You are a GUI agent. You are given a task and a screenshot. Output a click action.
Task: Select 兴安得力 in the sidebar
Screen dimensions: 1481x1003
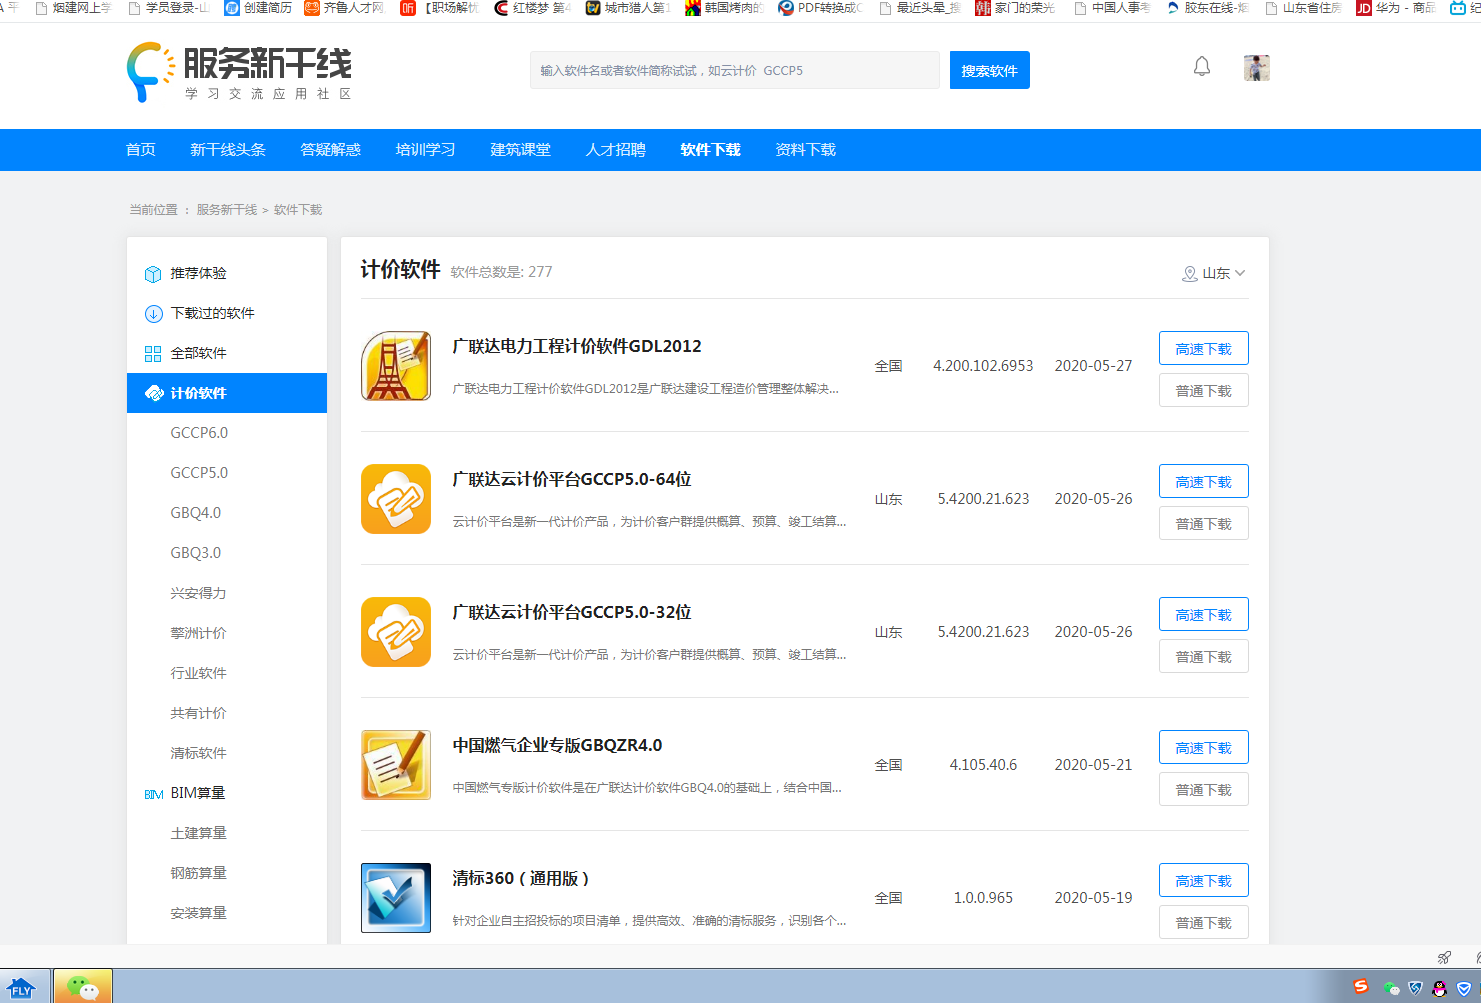click(x=199, y=593)
